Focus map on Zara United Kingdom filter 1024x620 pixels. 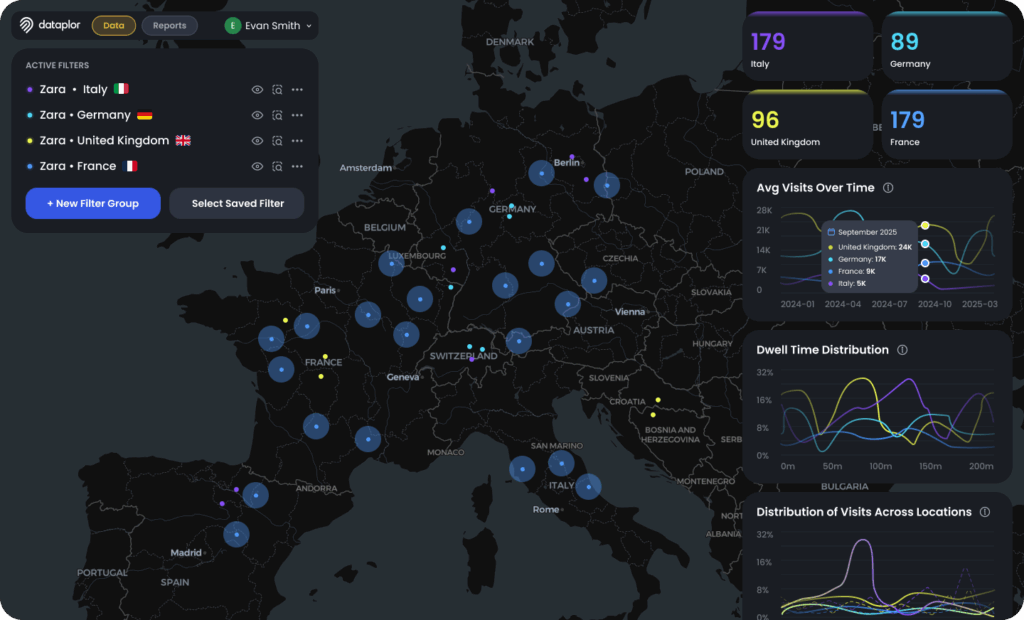coord(277,141)
